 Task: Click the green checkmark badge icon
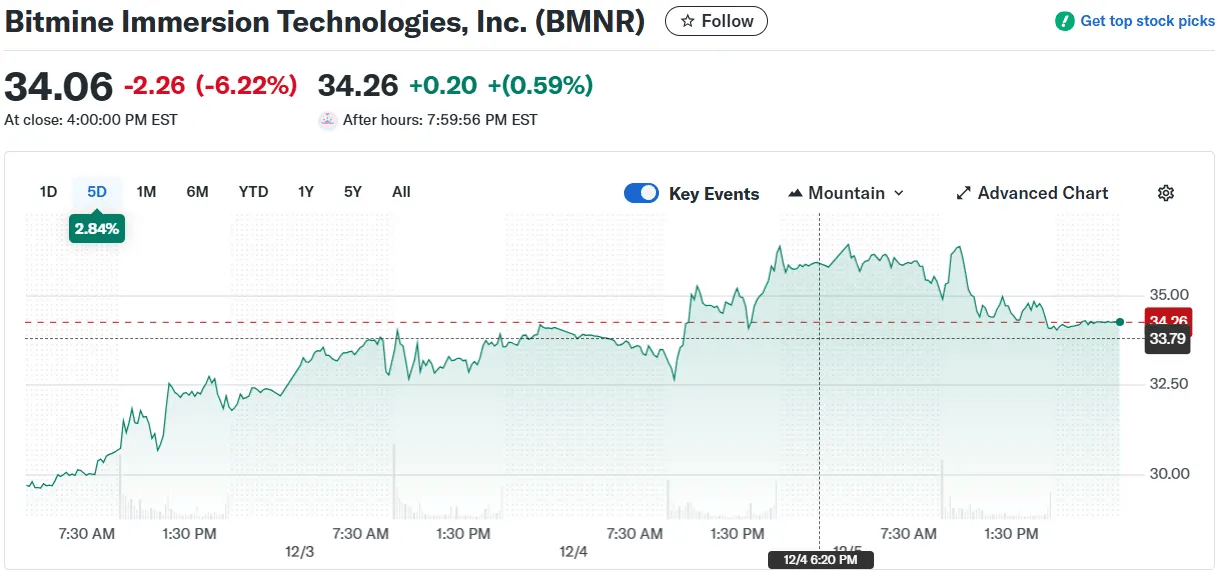pos(1065,21)
